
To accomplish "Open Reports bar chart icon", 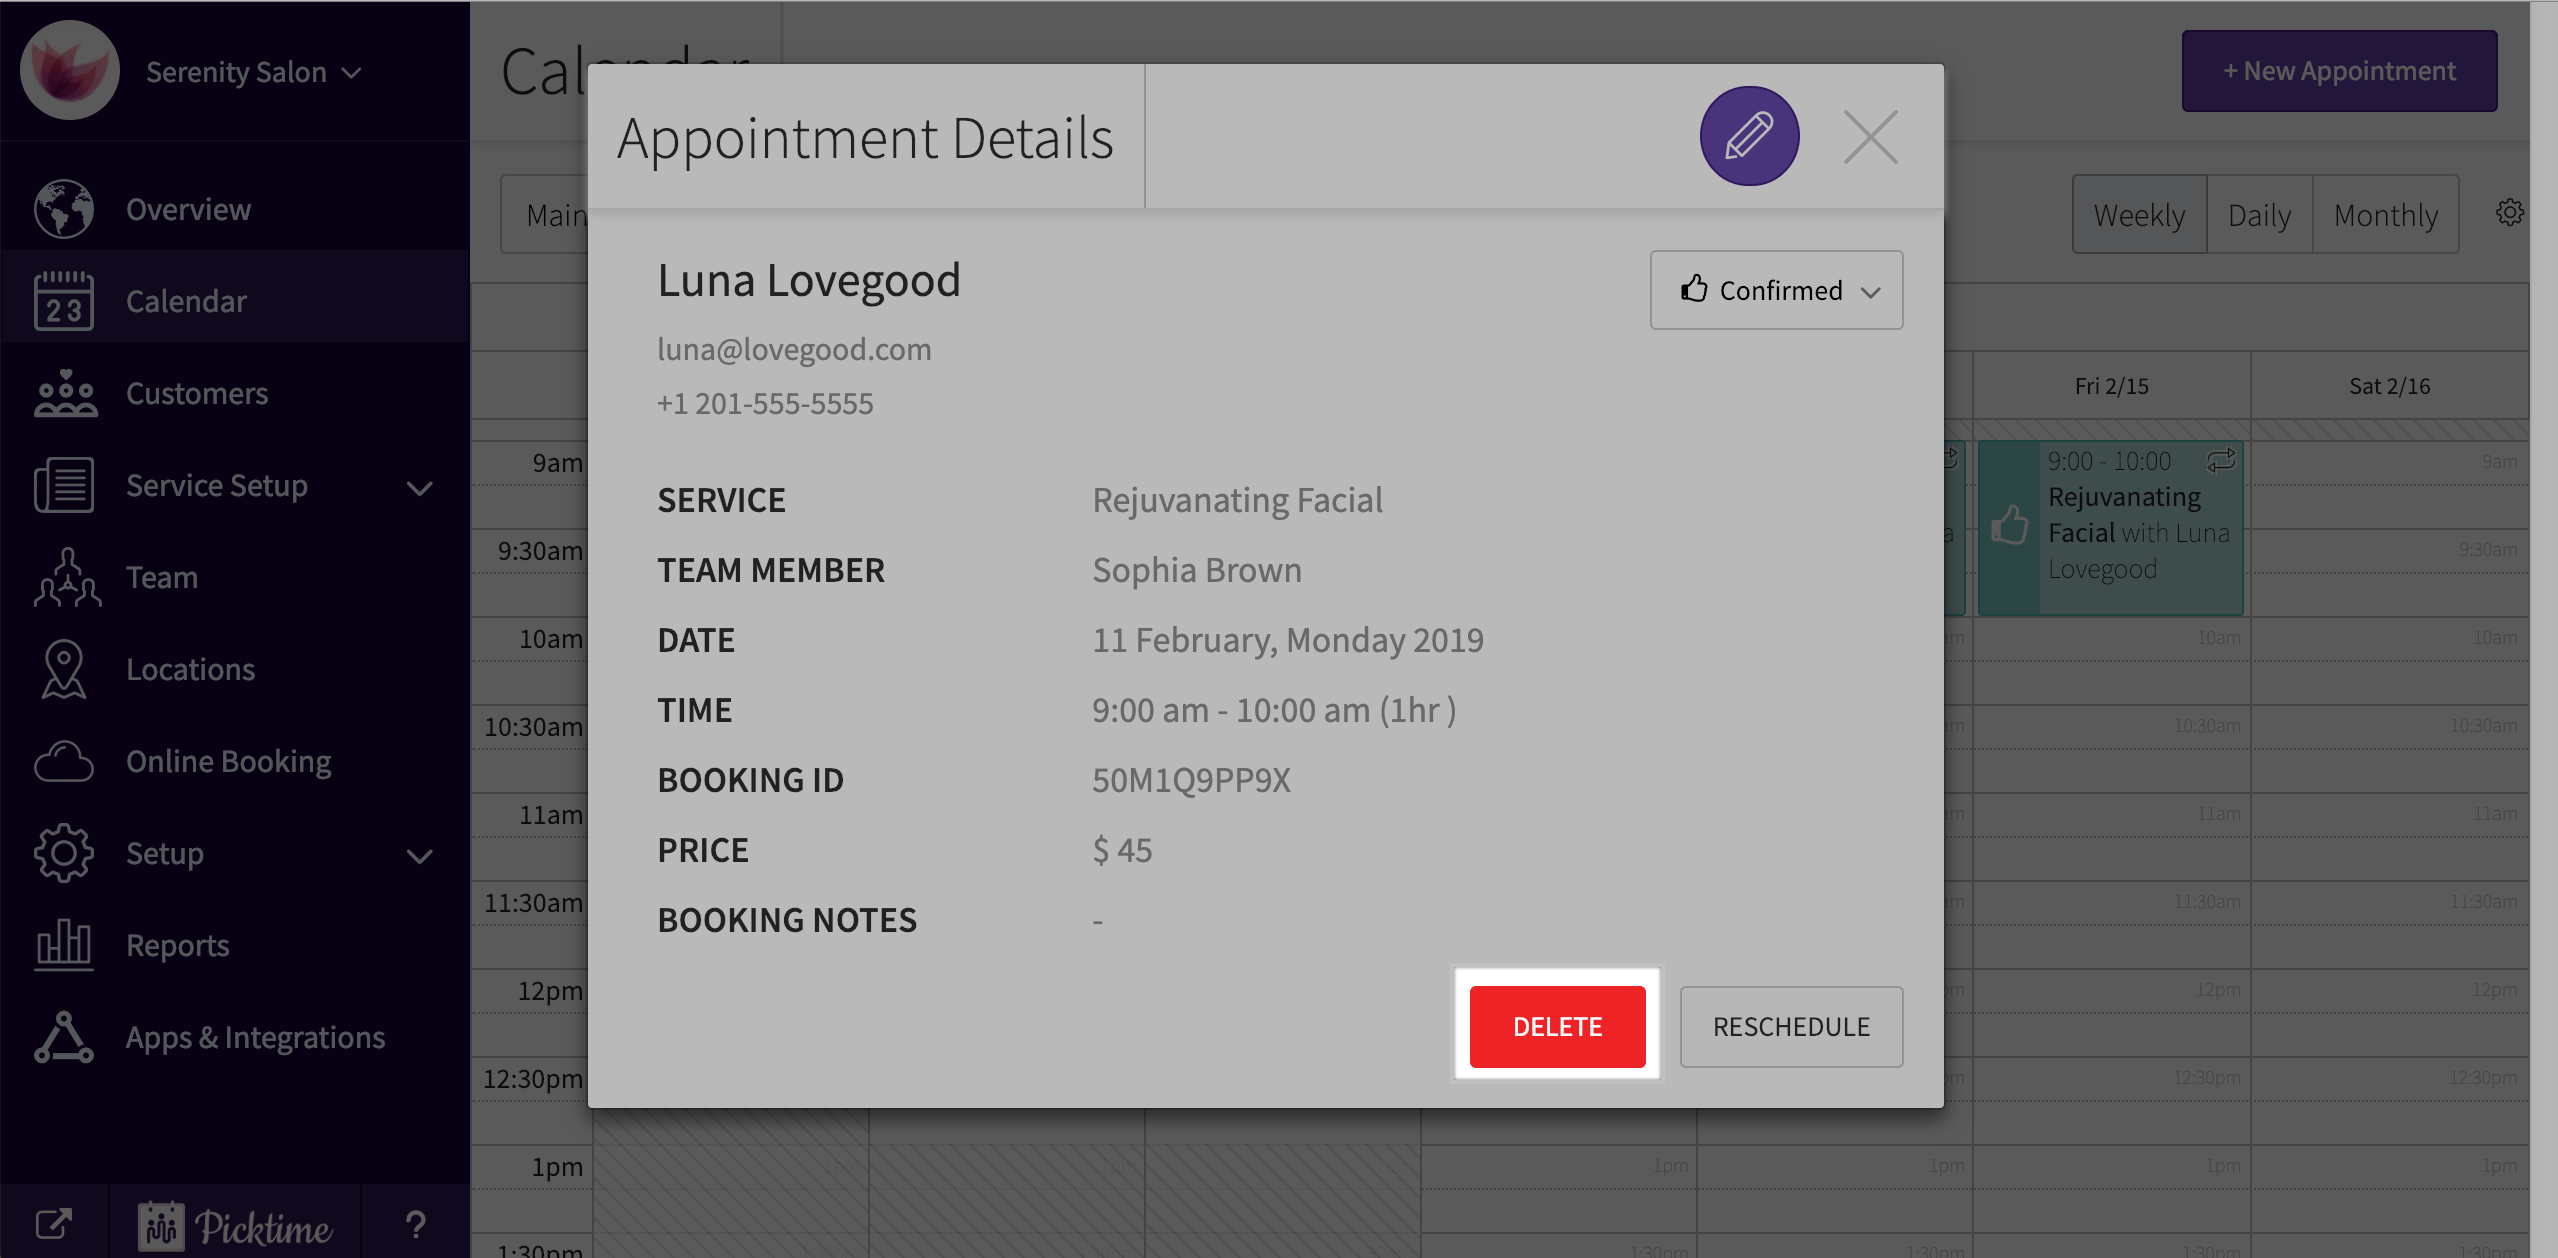I will coord(64,945).
